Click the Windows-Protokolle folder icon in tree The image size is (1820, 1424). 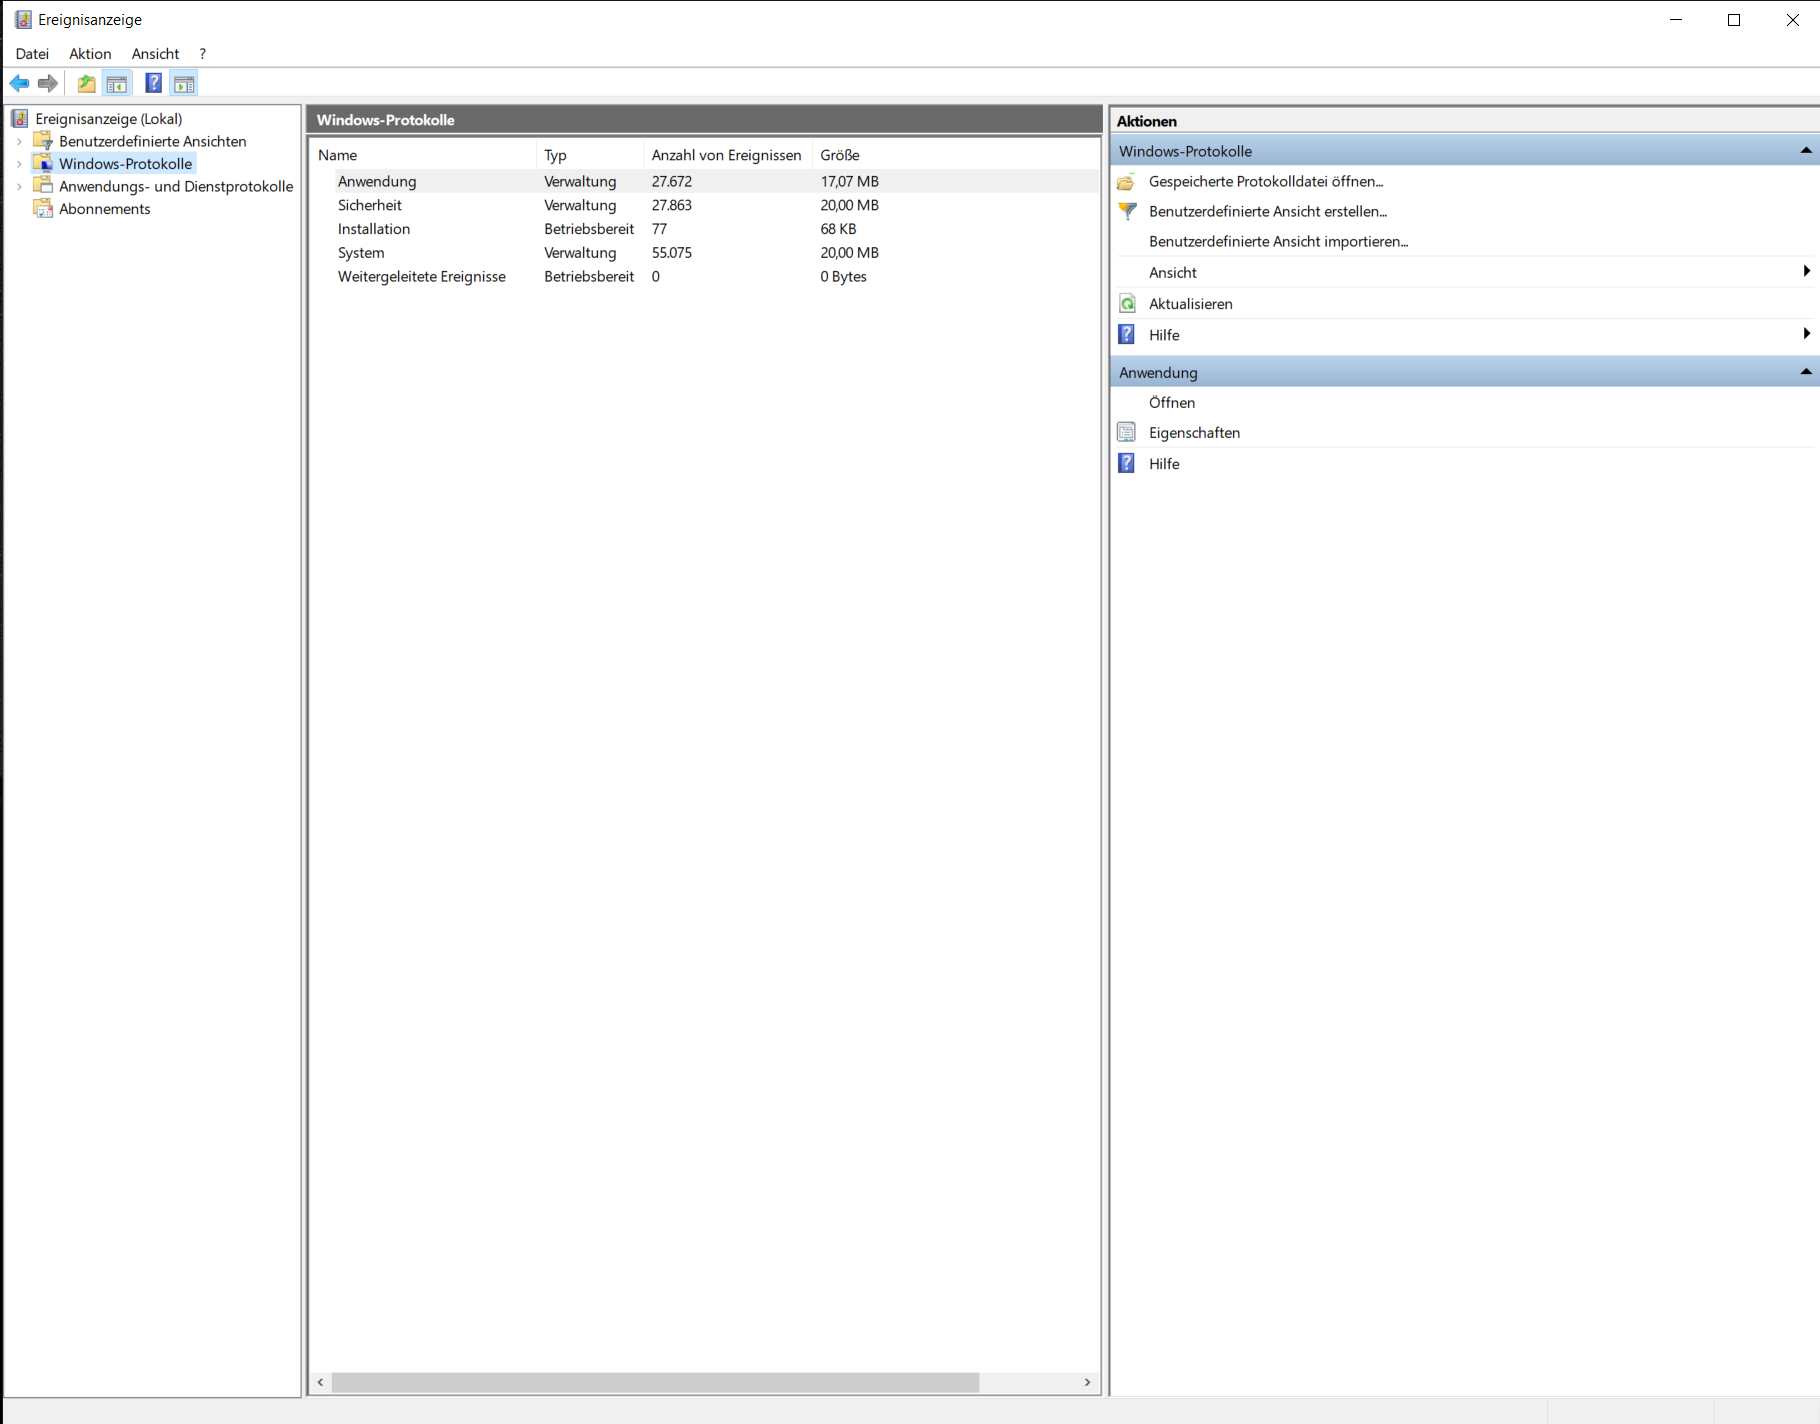43,163
